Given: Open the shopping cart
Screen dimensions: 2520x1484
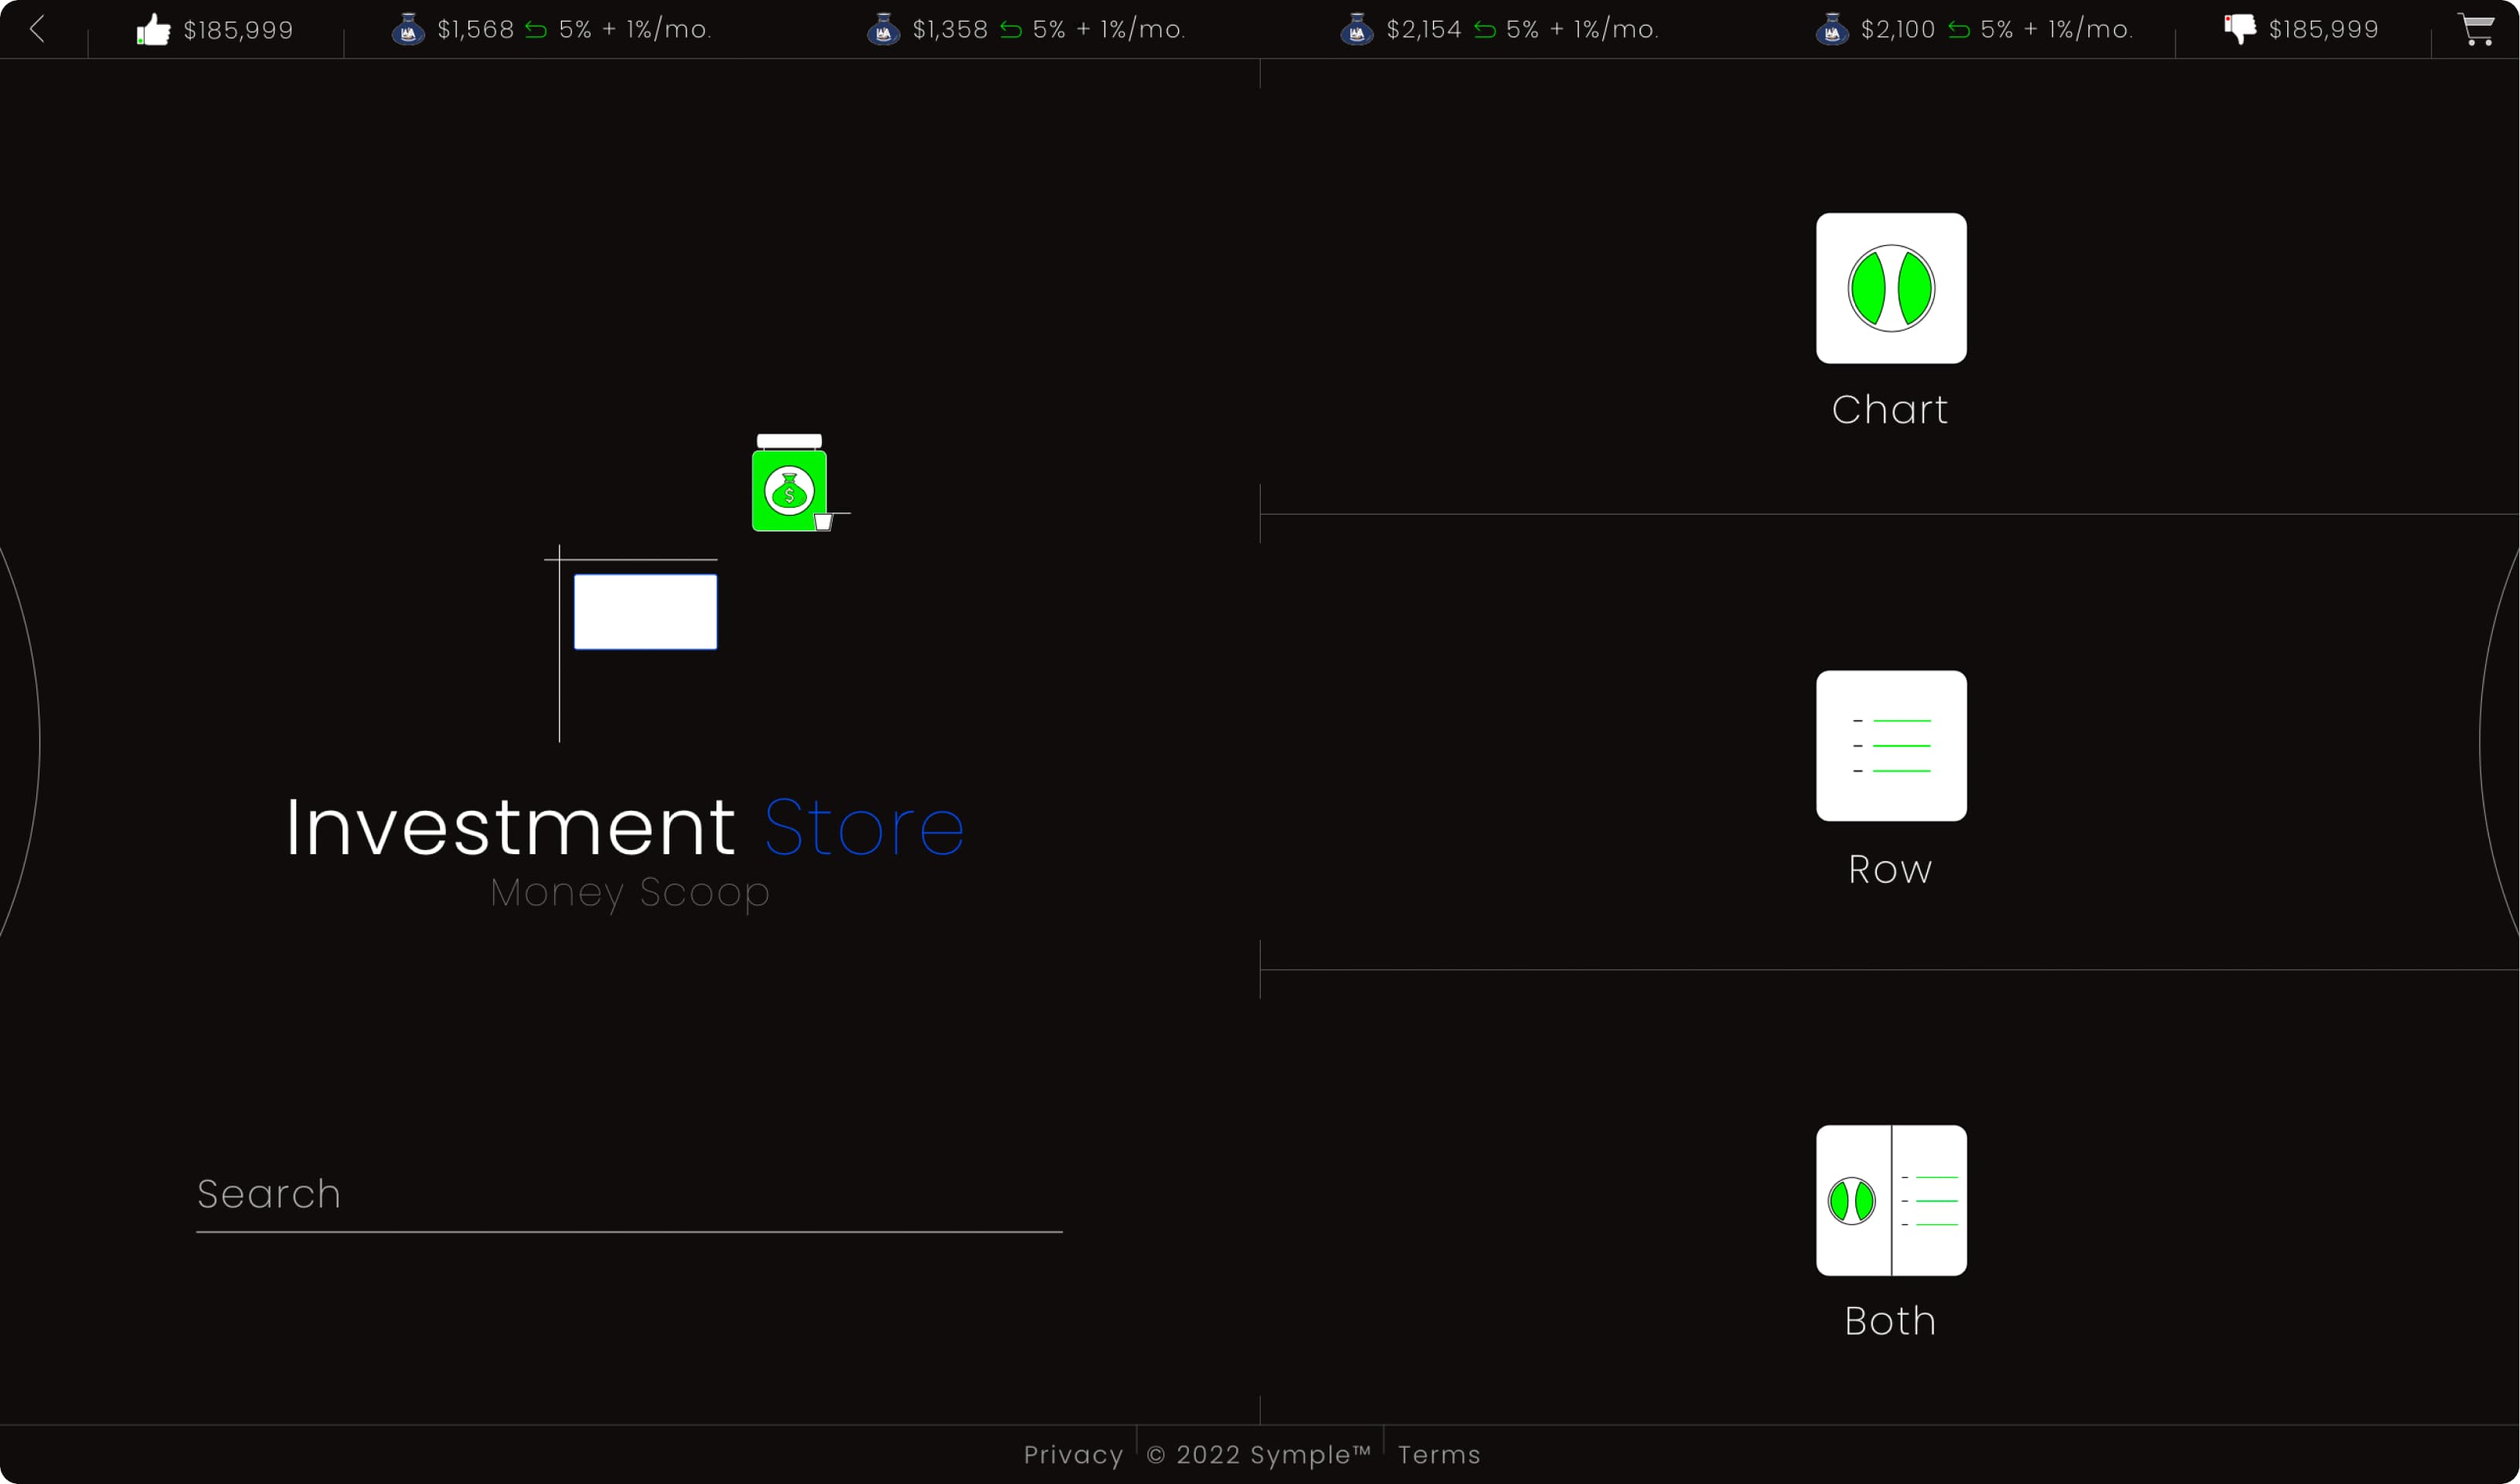Looking at the screenshot, I should pos(2476,30).
